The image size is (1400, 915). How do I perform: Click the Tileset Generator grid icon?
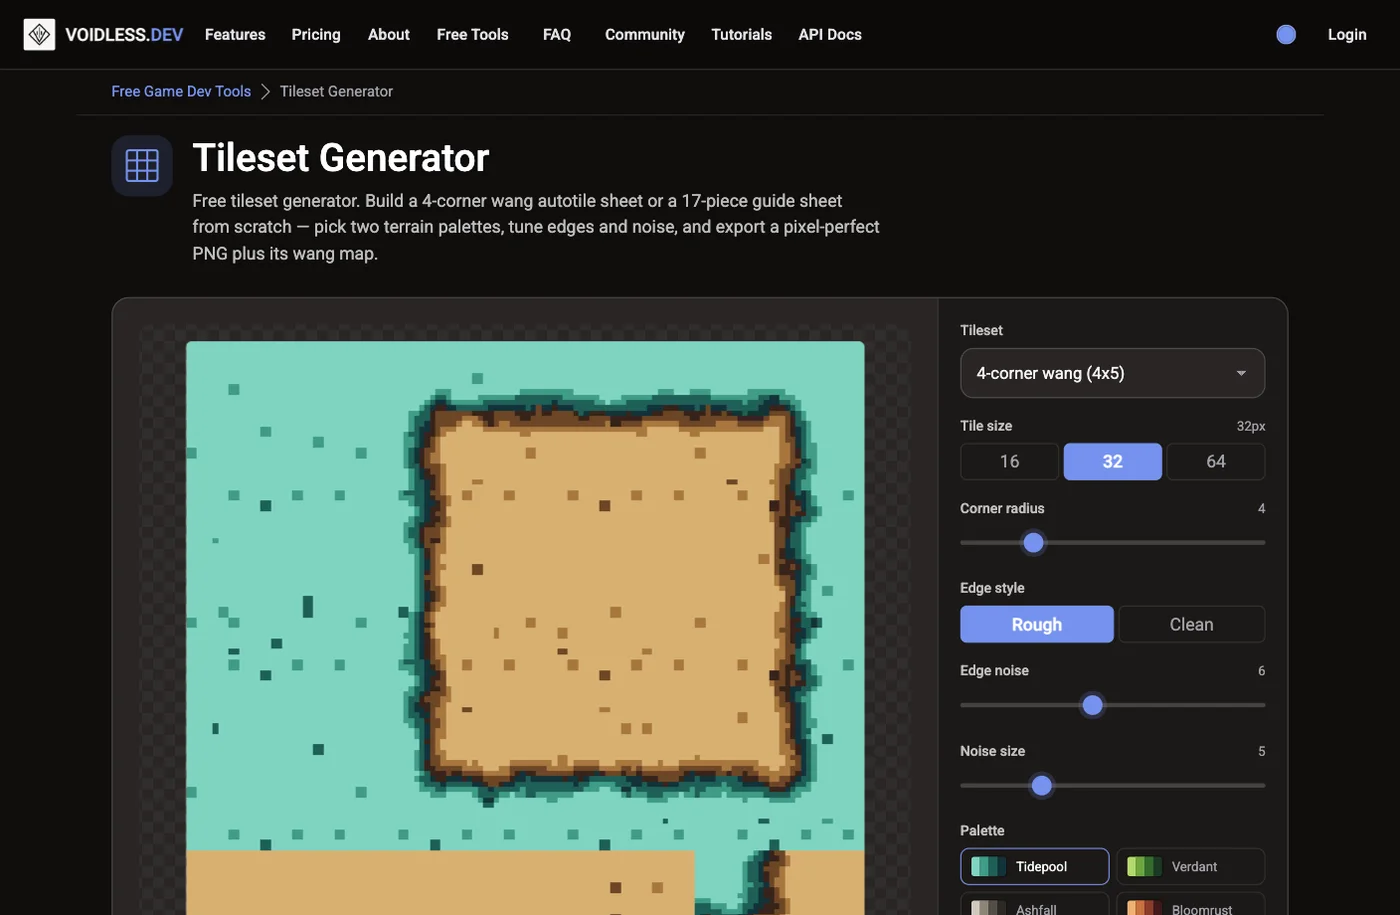tap(142, 165)
